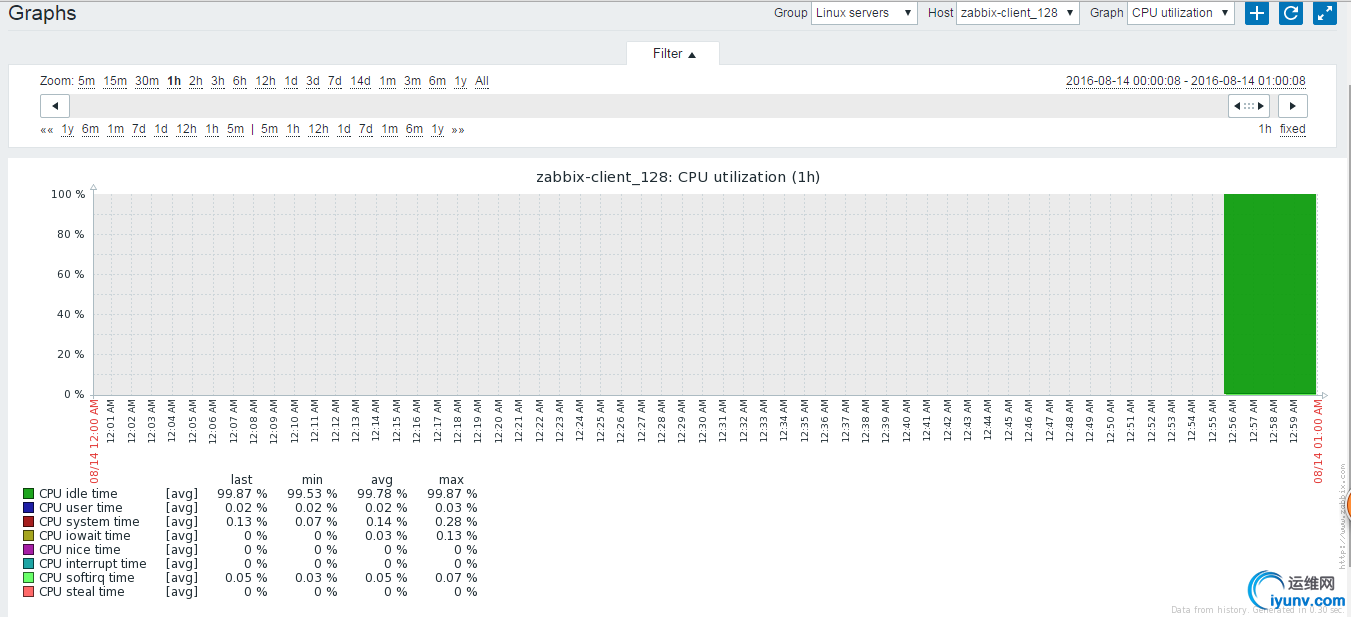Click CPU idle time green legend swatch
The image size is (1351, 617).
click(29, 494)
